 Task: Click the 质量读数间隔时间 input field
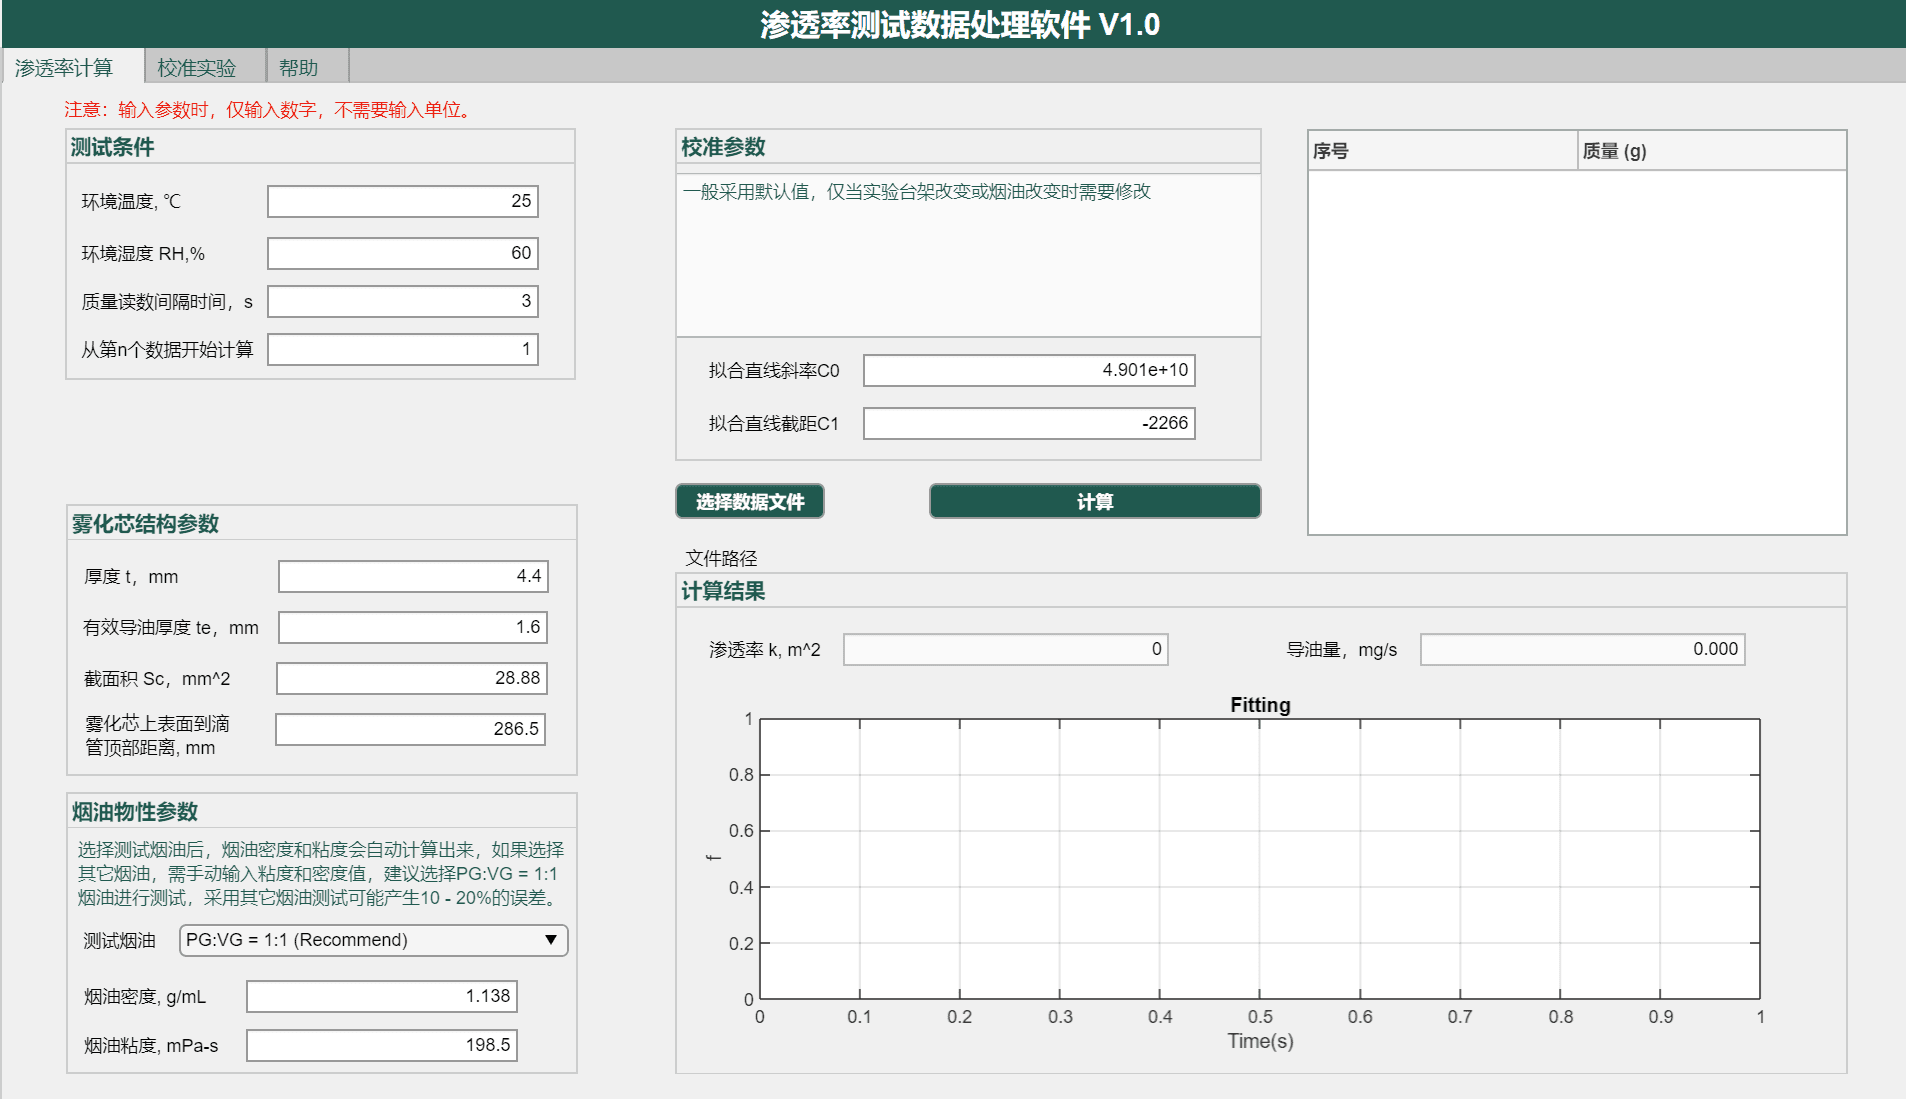(403, 301)
